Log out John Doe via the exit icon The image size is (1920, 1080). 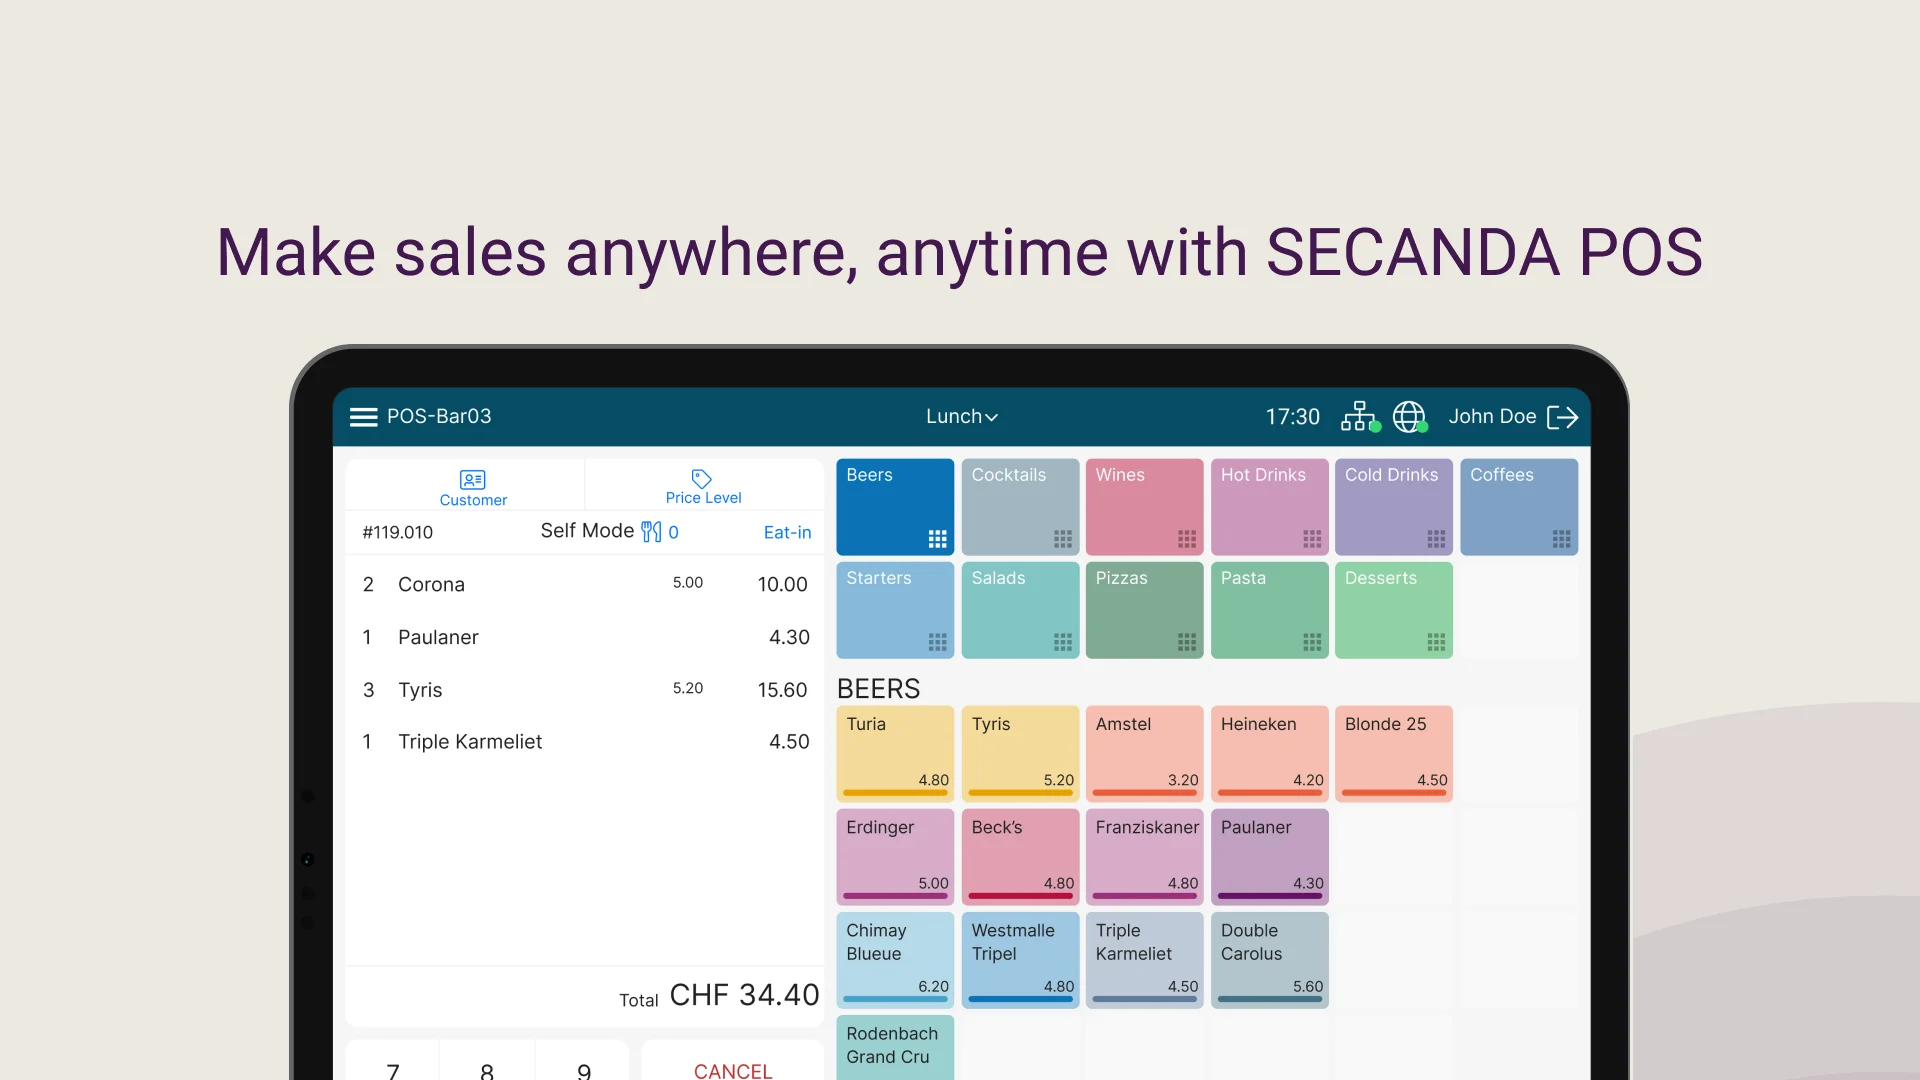click(1563, 417)
